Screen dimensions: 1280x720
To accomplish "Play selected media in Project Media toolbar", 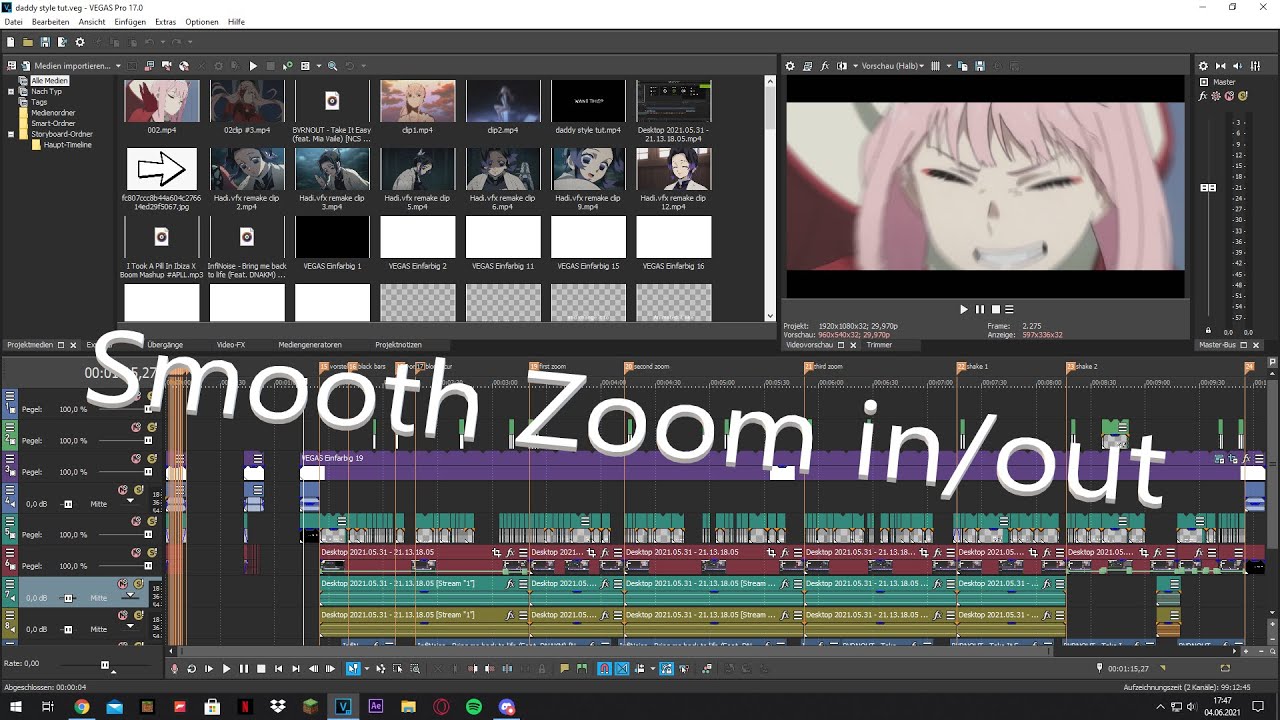I will point(253,66).
